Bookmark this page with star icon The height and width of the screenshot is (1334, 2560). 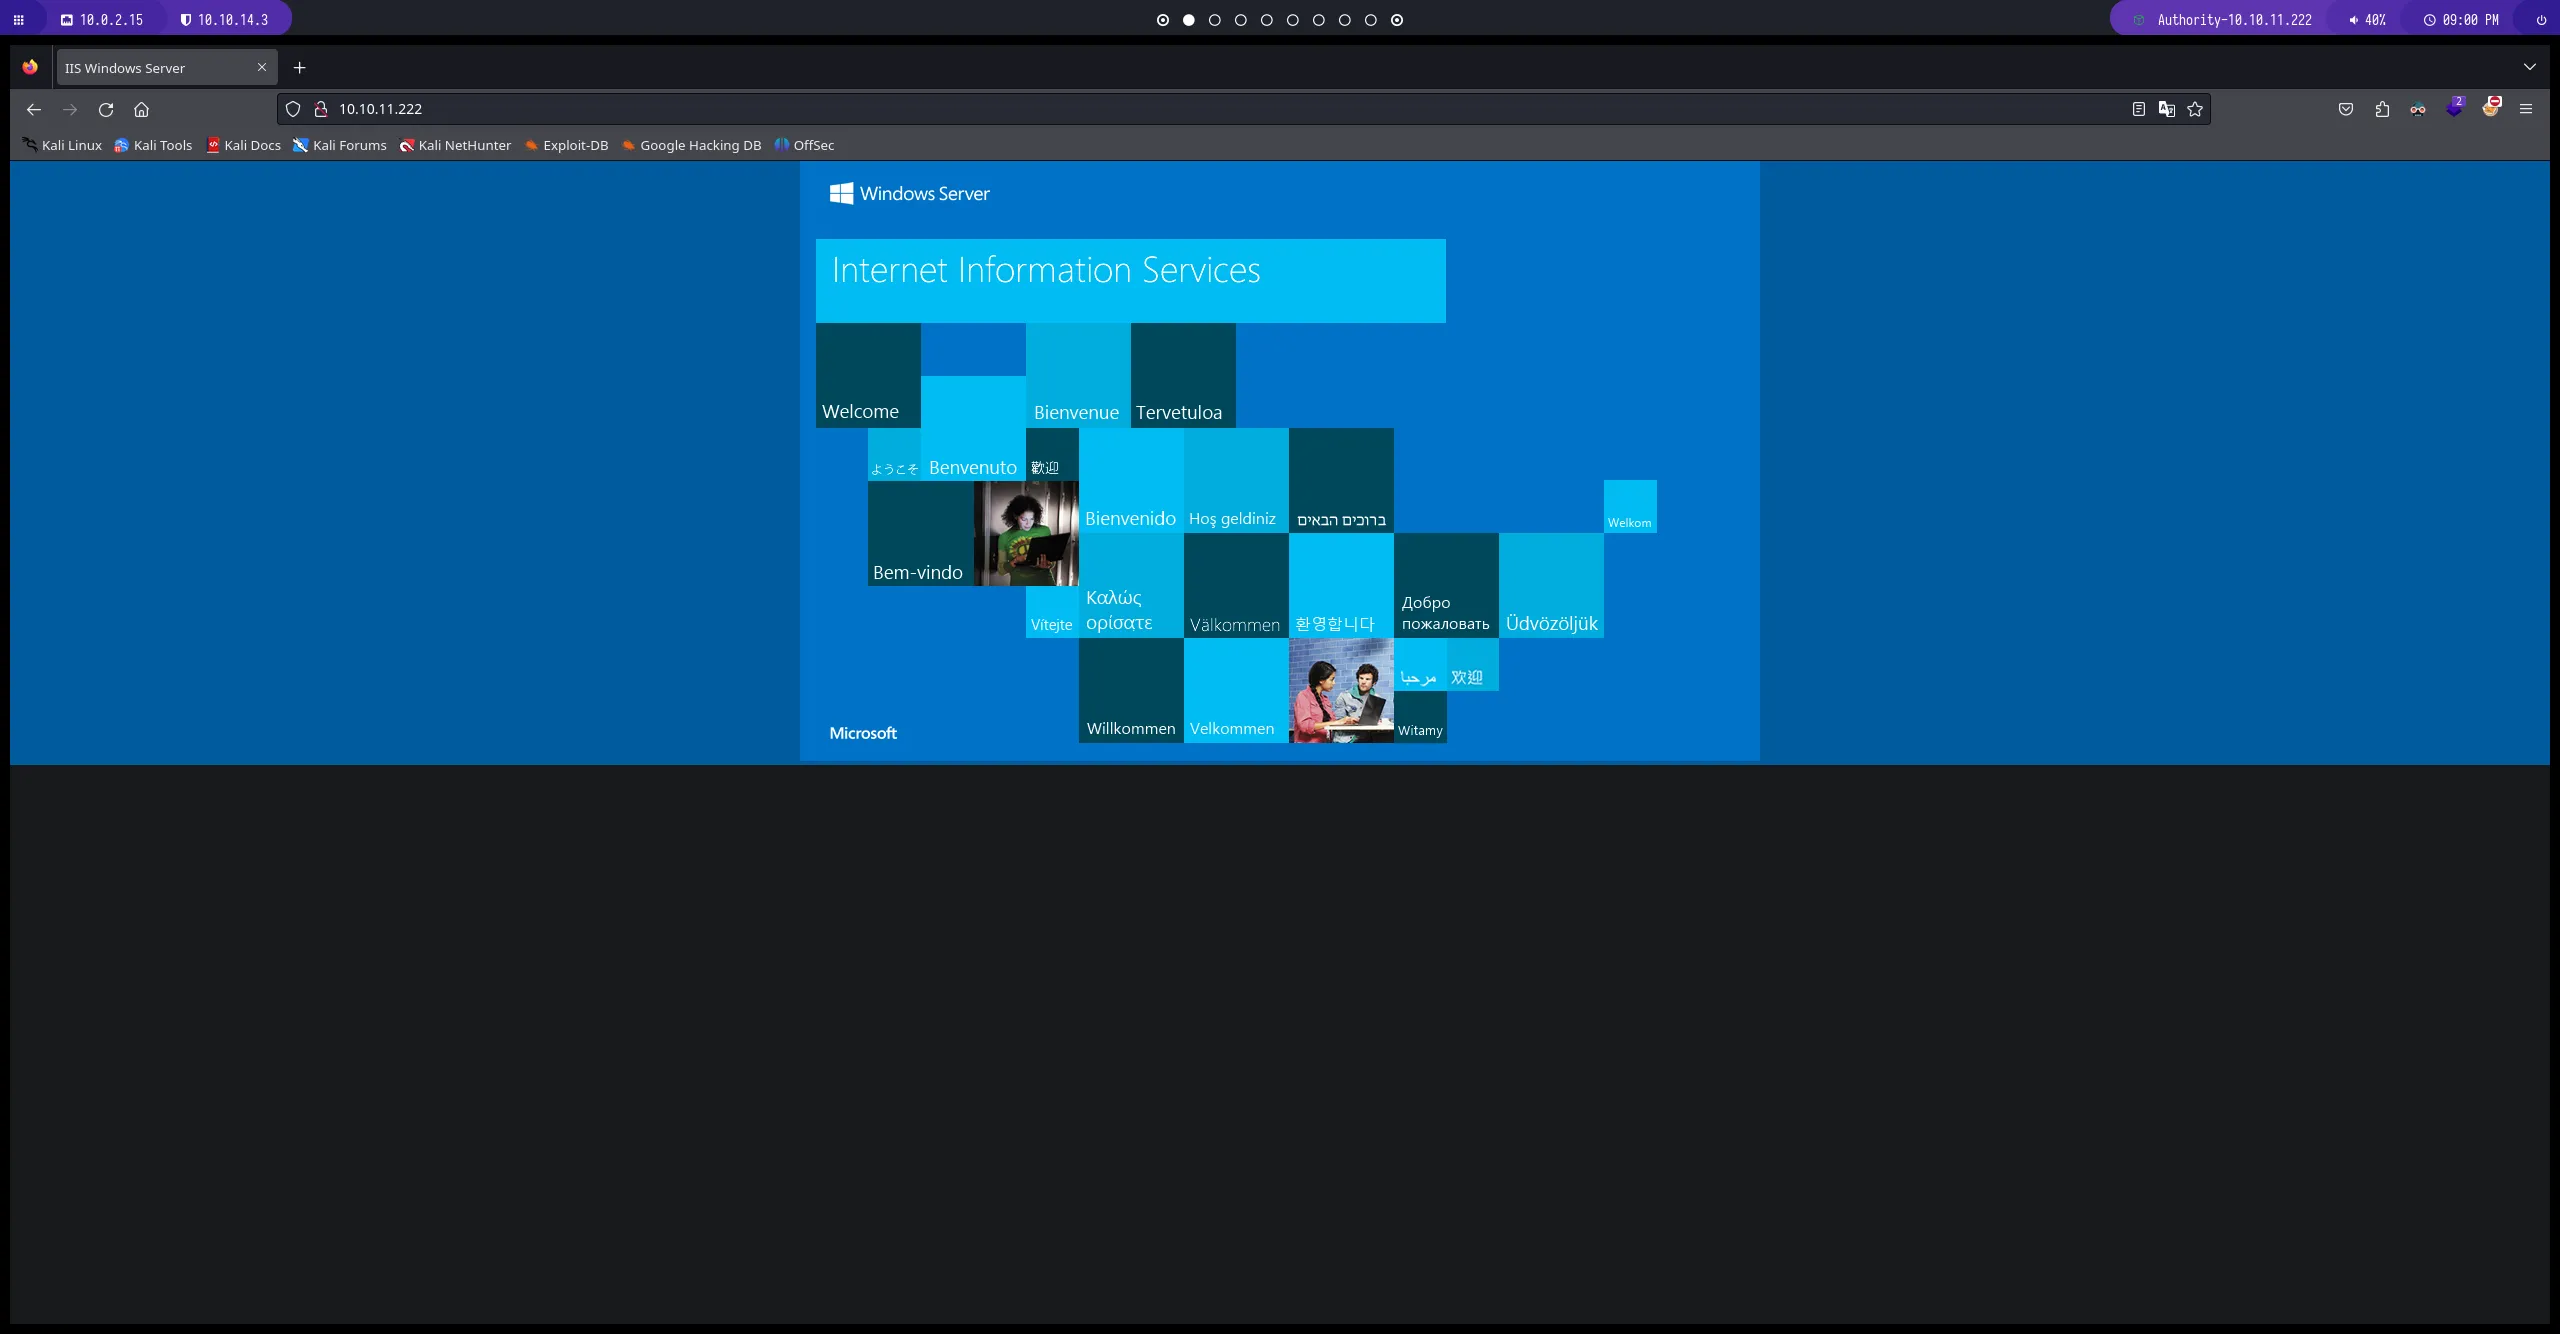tap(2195, 109)
